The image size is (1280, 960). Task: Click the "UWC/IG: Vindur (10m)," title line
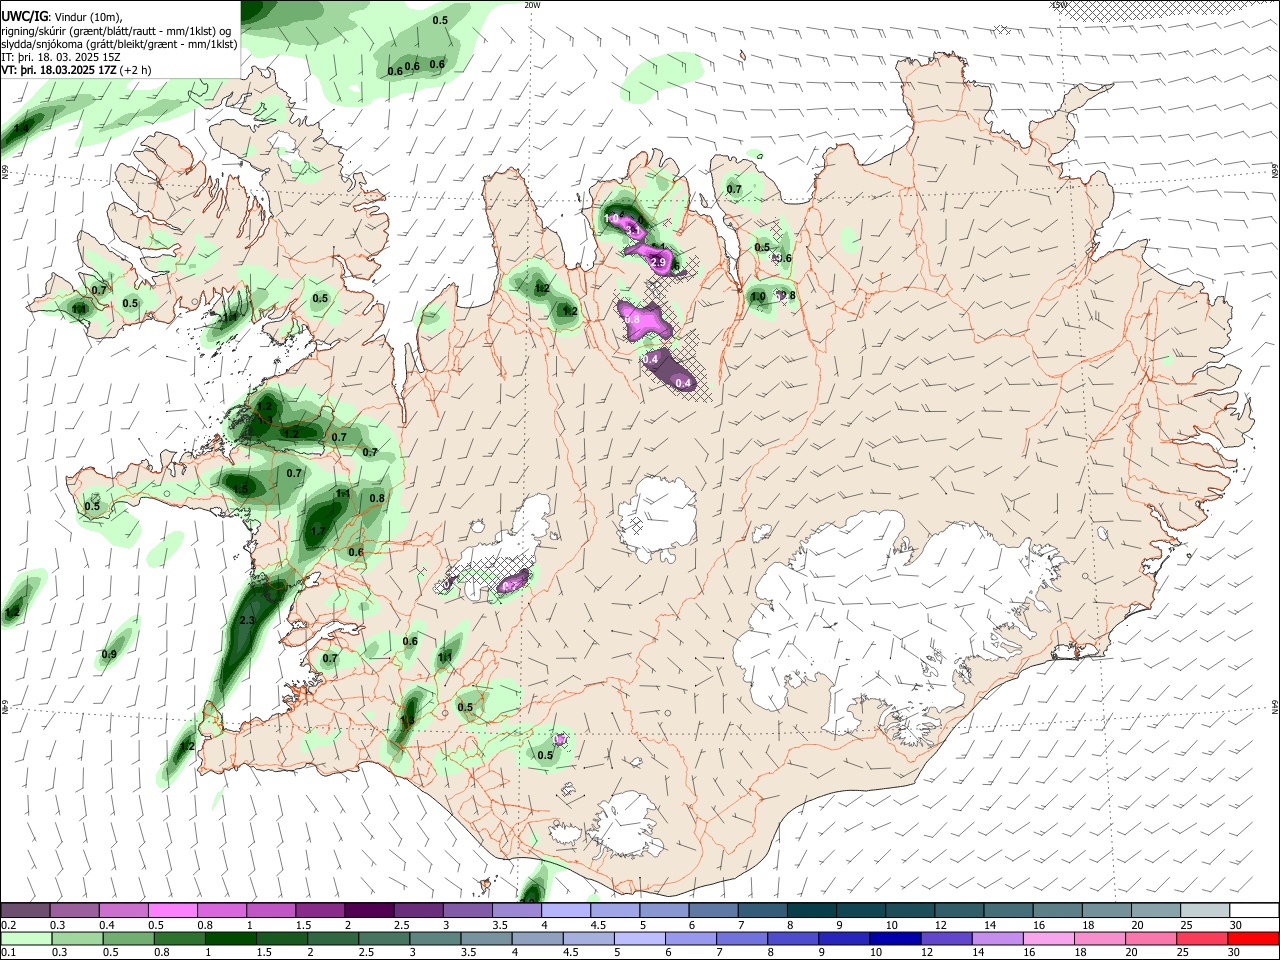pos(62,17)
